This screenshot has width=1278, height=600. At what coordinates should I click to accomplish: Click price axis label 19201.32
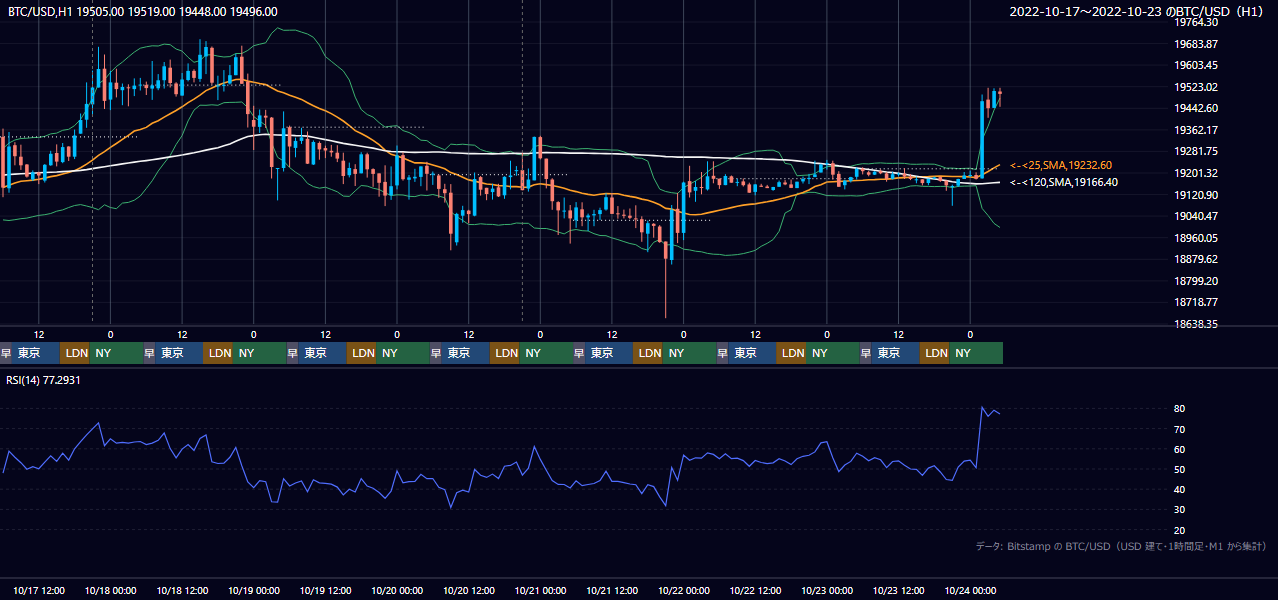coord(1196,173)
